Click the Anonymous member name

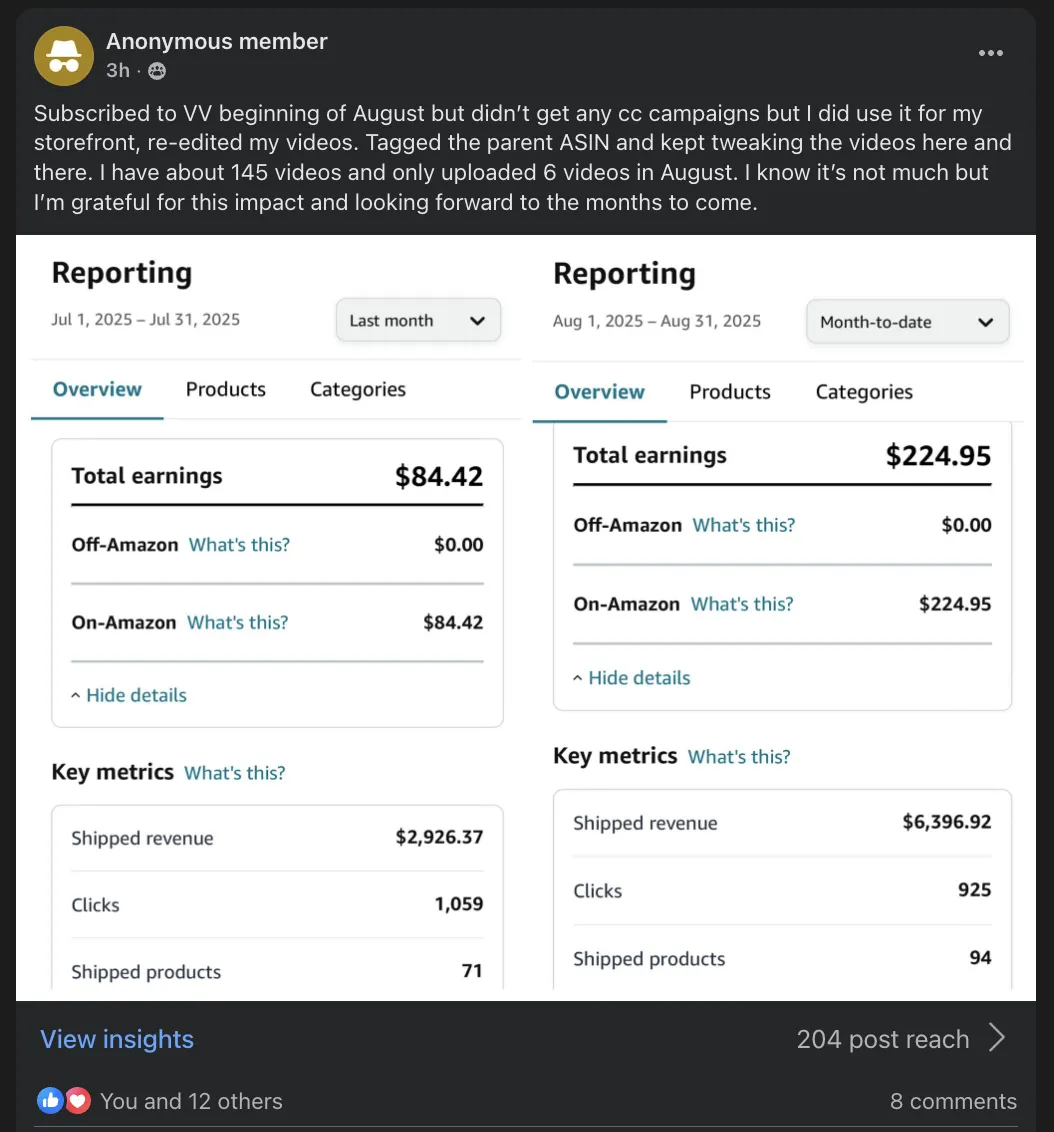tap(217, 41)
